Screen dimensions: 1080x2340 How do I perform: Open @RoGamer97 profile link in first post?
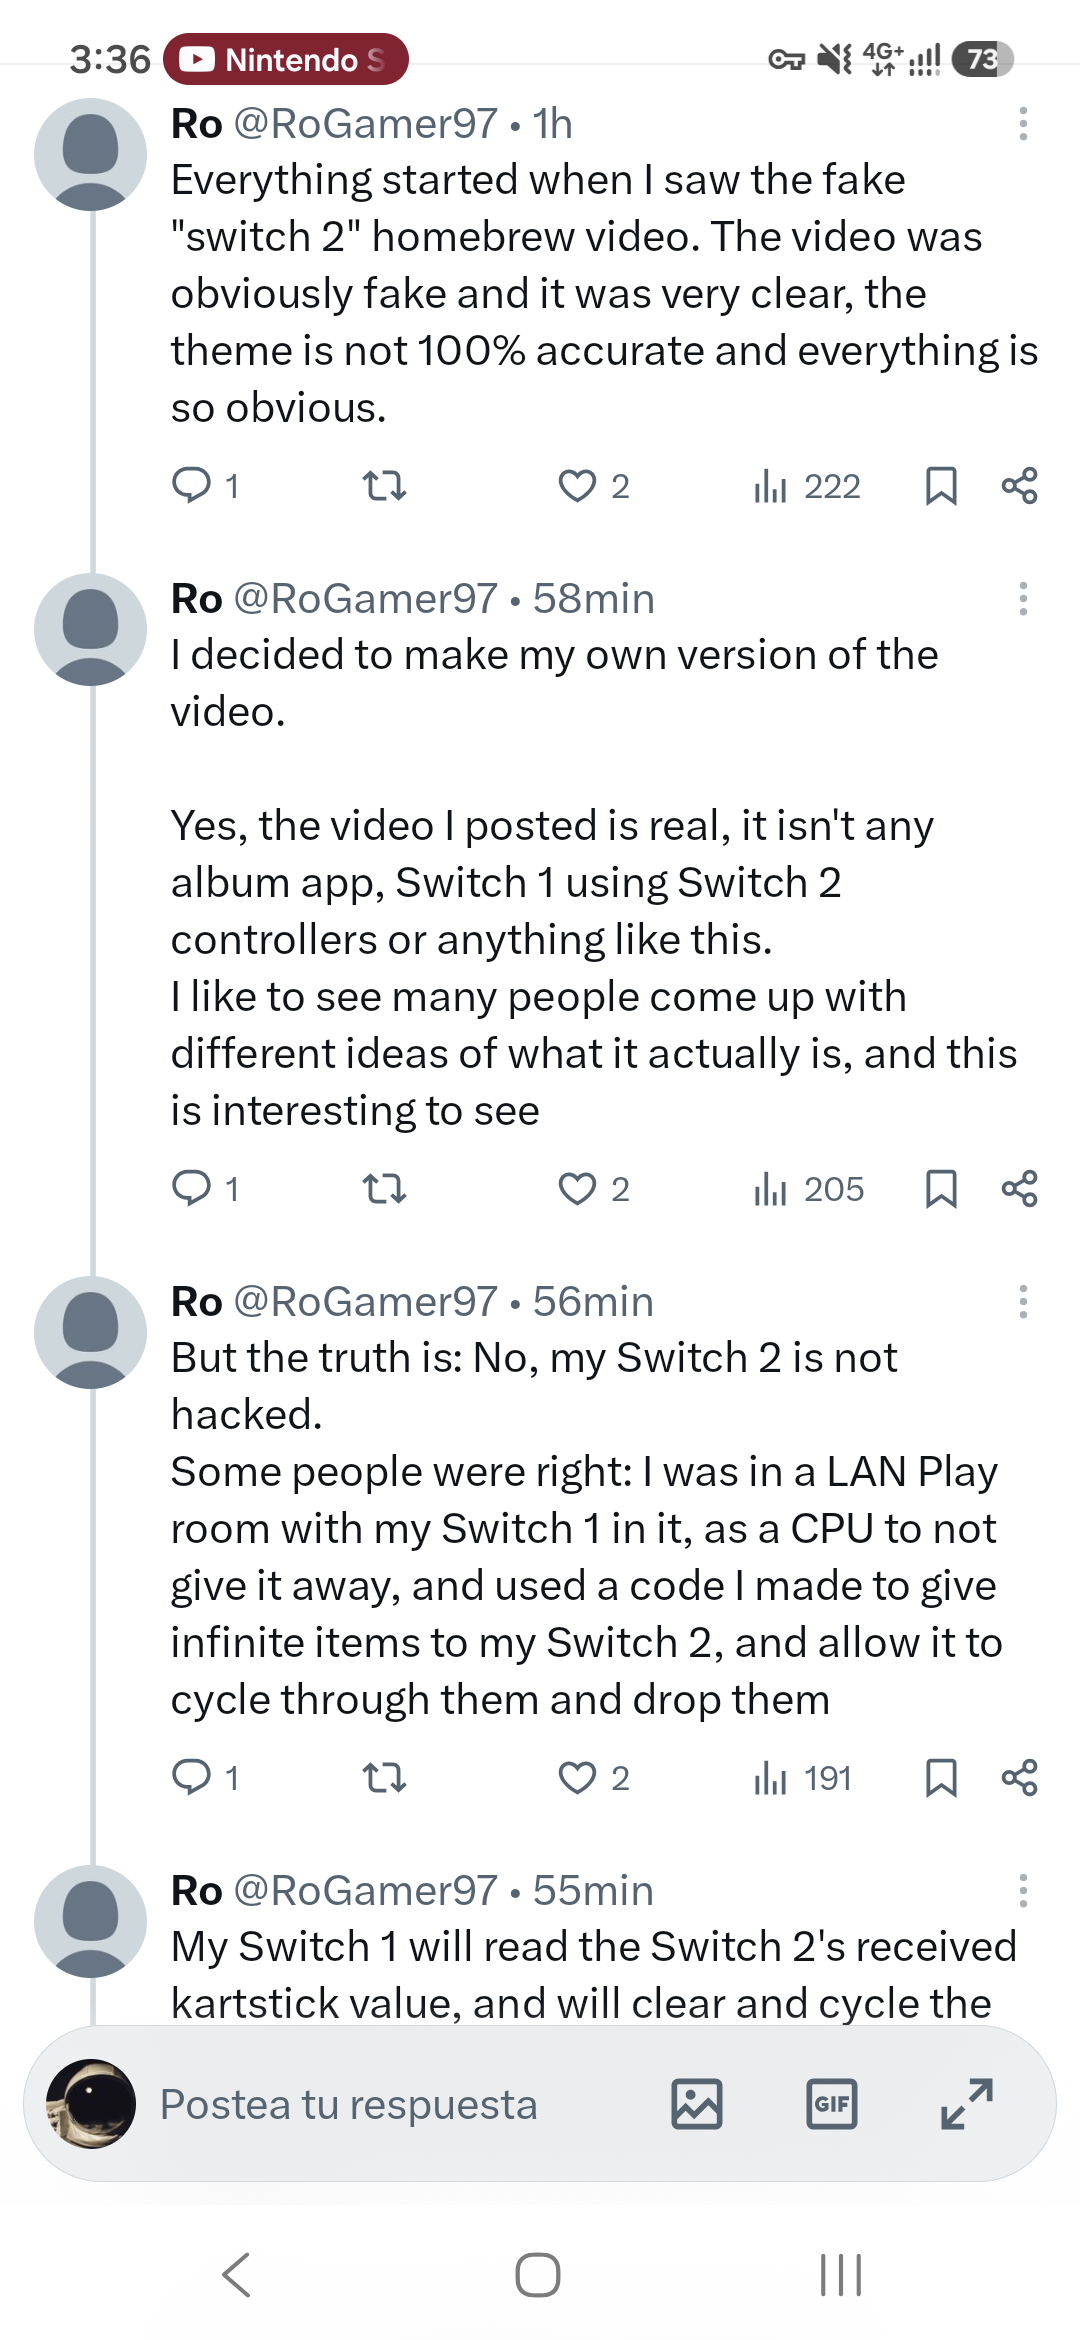tap(365, 124)
